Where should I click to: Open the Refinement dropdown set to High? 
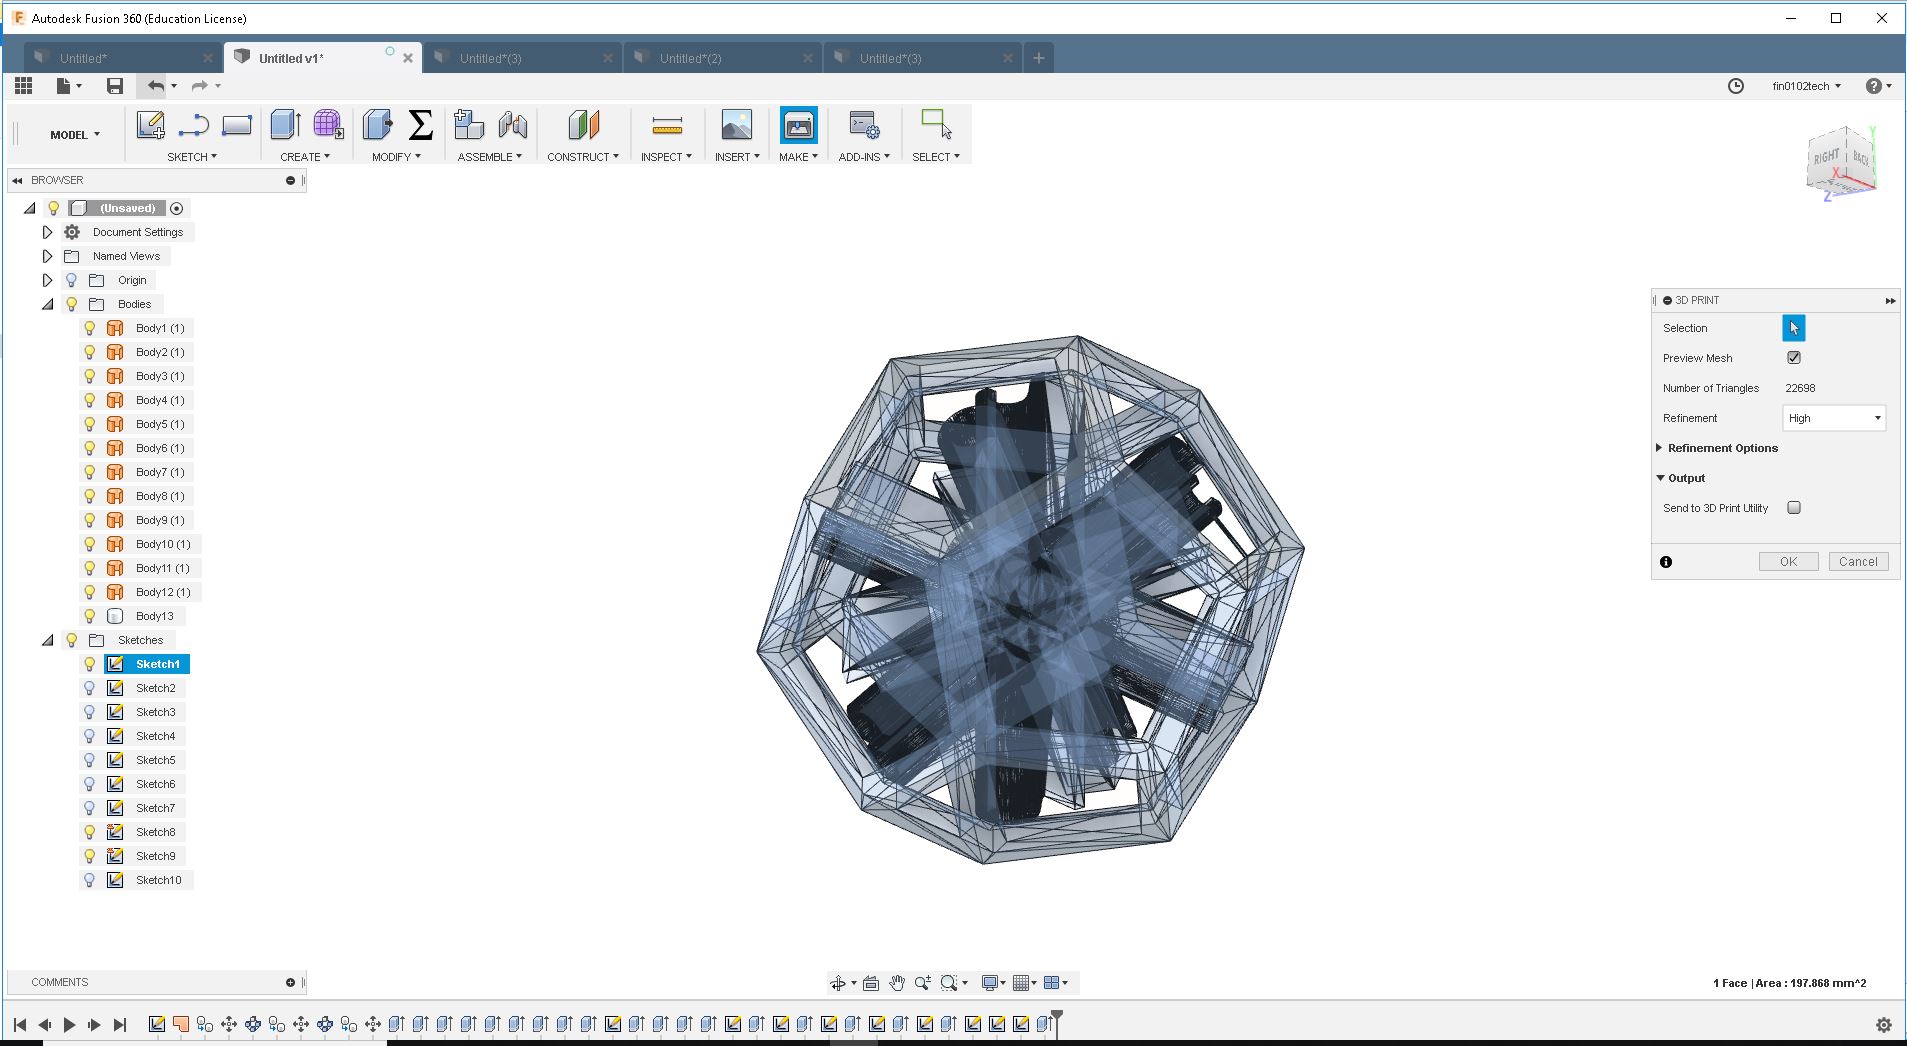pos(1834,418)
